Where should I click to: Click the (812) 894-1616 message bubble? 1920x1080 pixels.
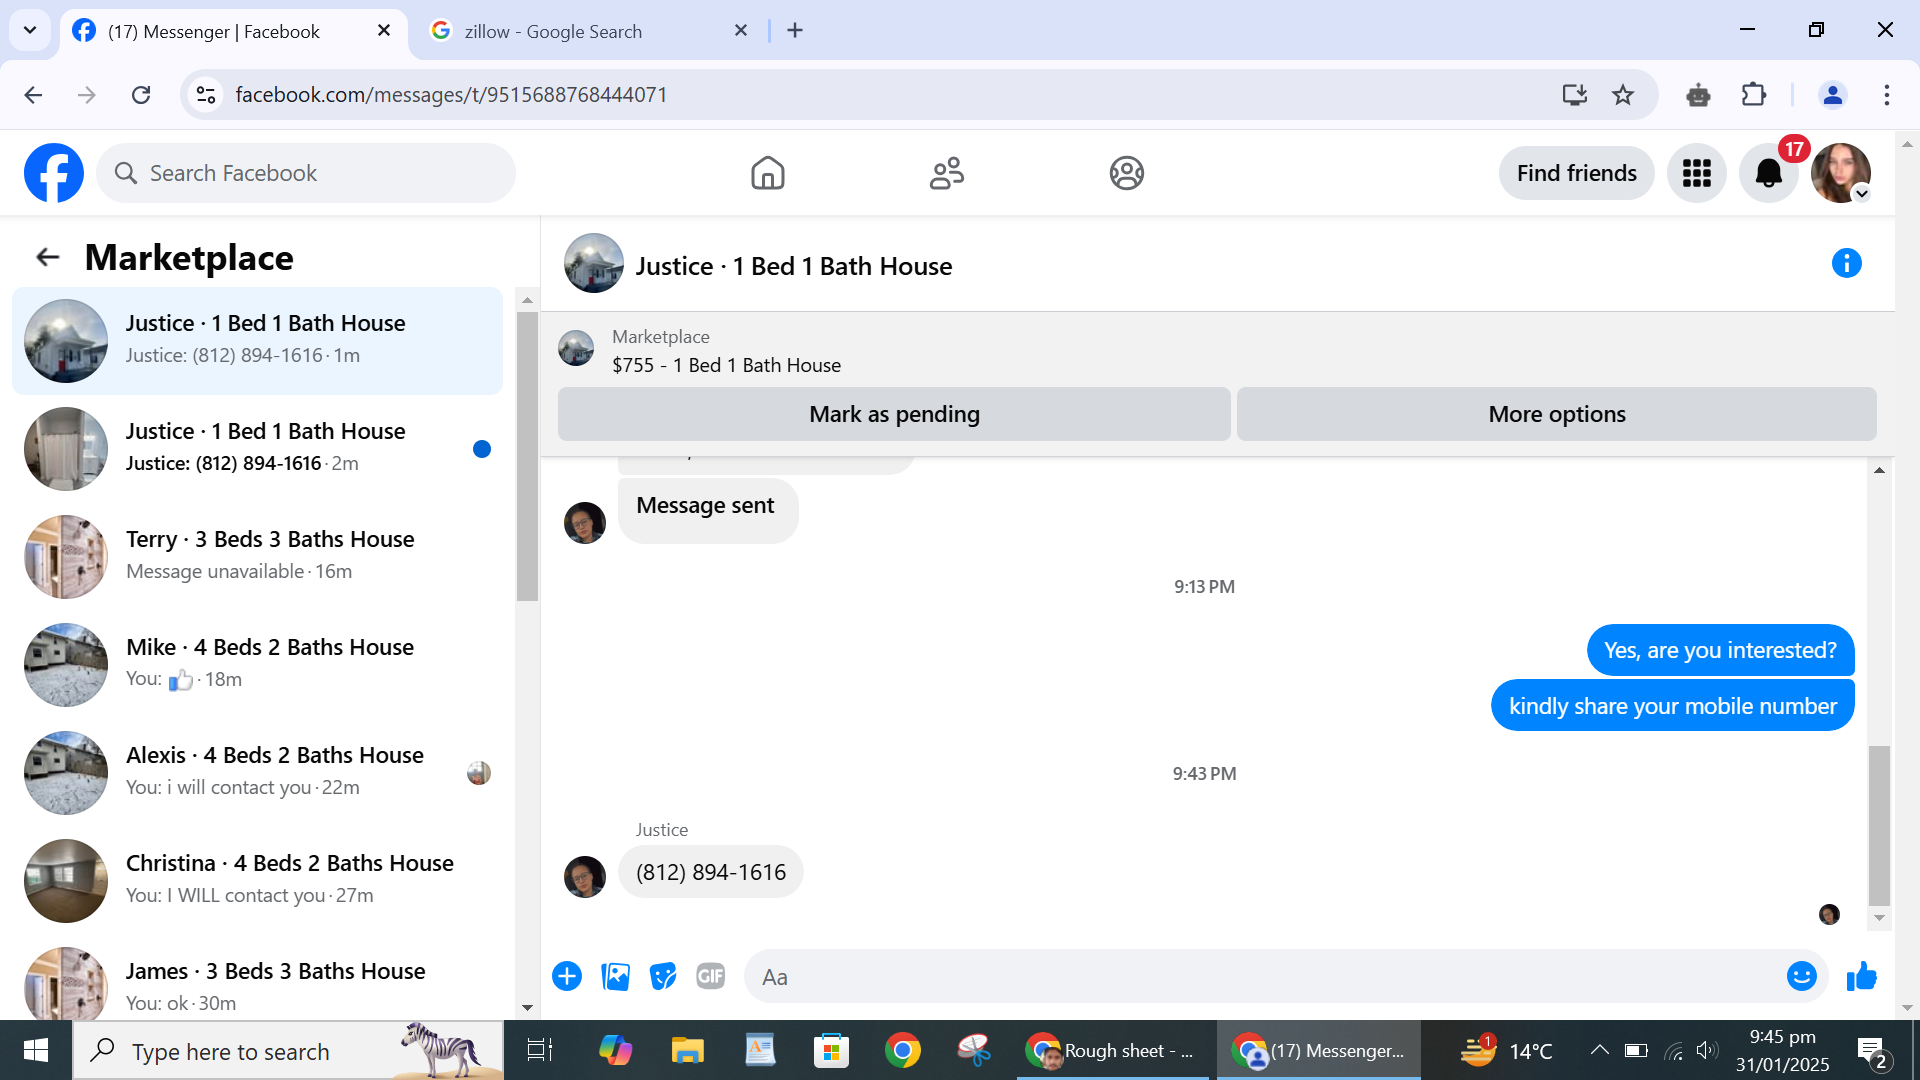[711, 872]
